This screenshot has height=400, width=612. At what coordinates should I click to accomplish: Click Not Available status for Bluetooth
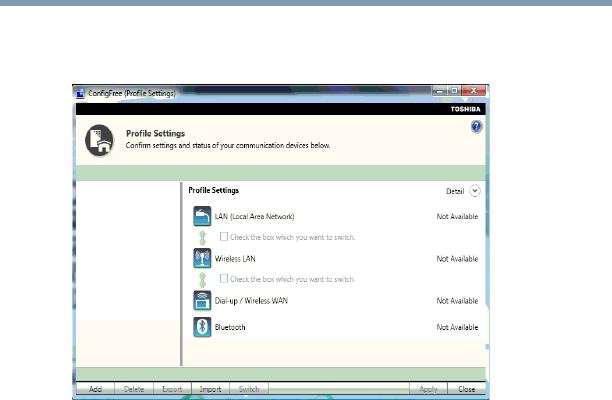click(x=457, y=327)
